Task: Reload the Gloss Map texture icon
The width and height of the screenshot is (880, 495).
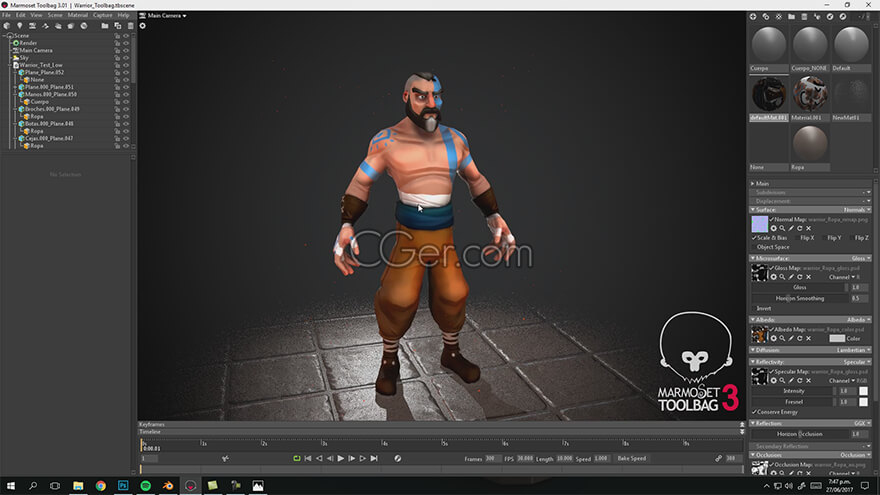Action: 800,277
